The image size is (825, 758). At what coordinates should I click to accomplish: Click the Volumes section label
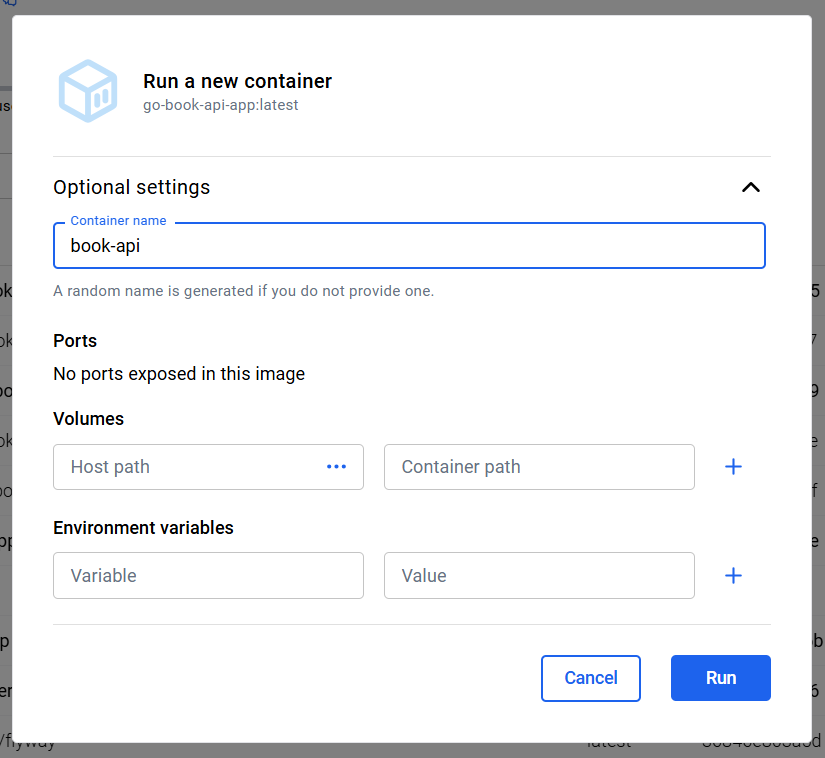point(89,419)
